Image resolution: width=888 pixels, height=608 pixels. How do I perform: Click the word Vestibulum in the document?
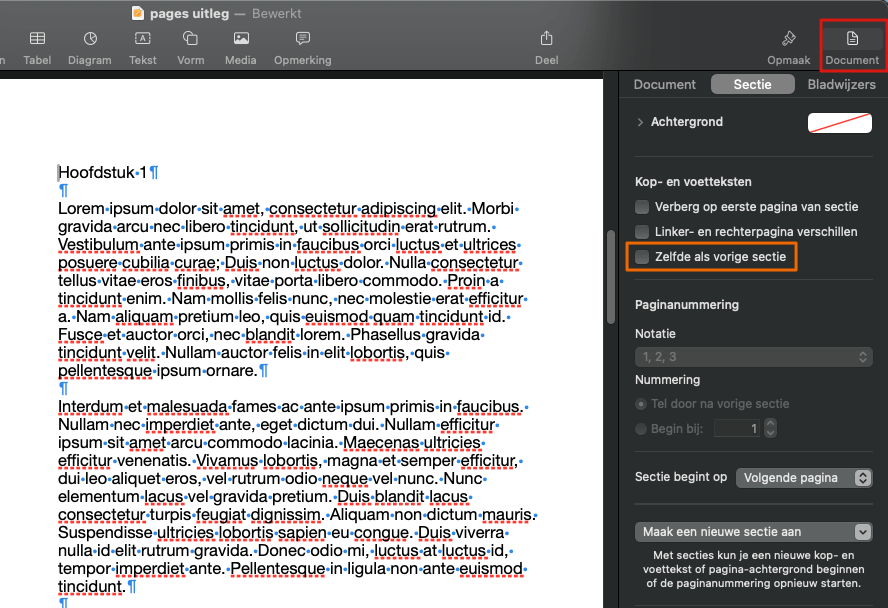[x=99, y=245]
